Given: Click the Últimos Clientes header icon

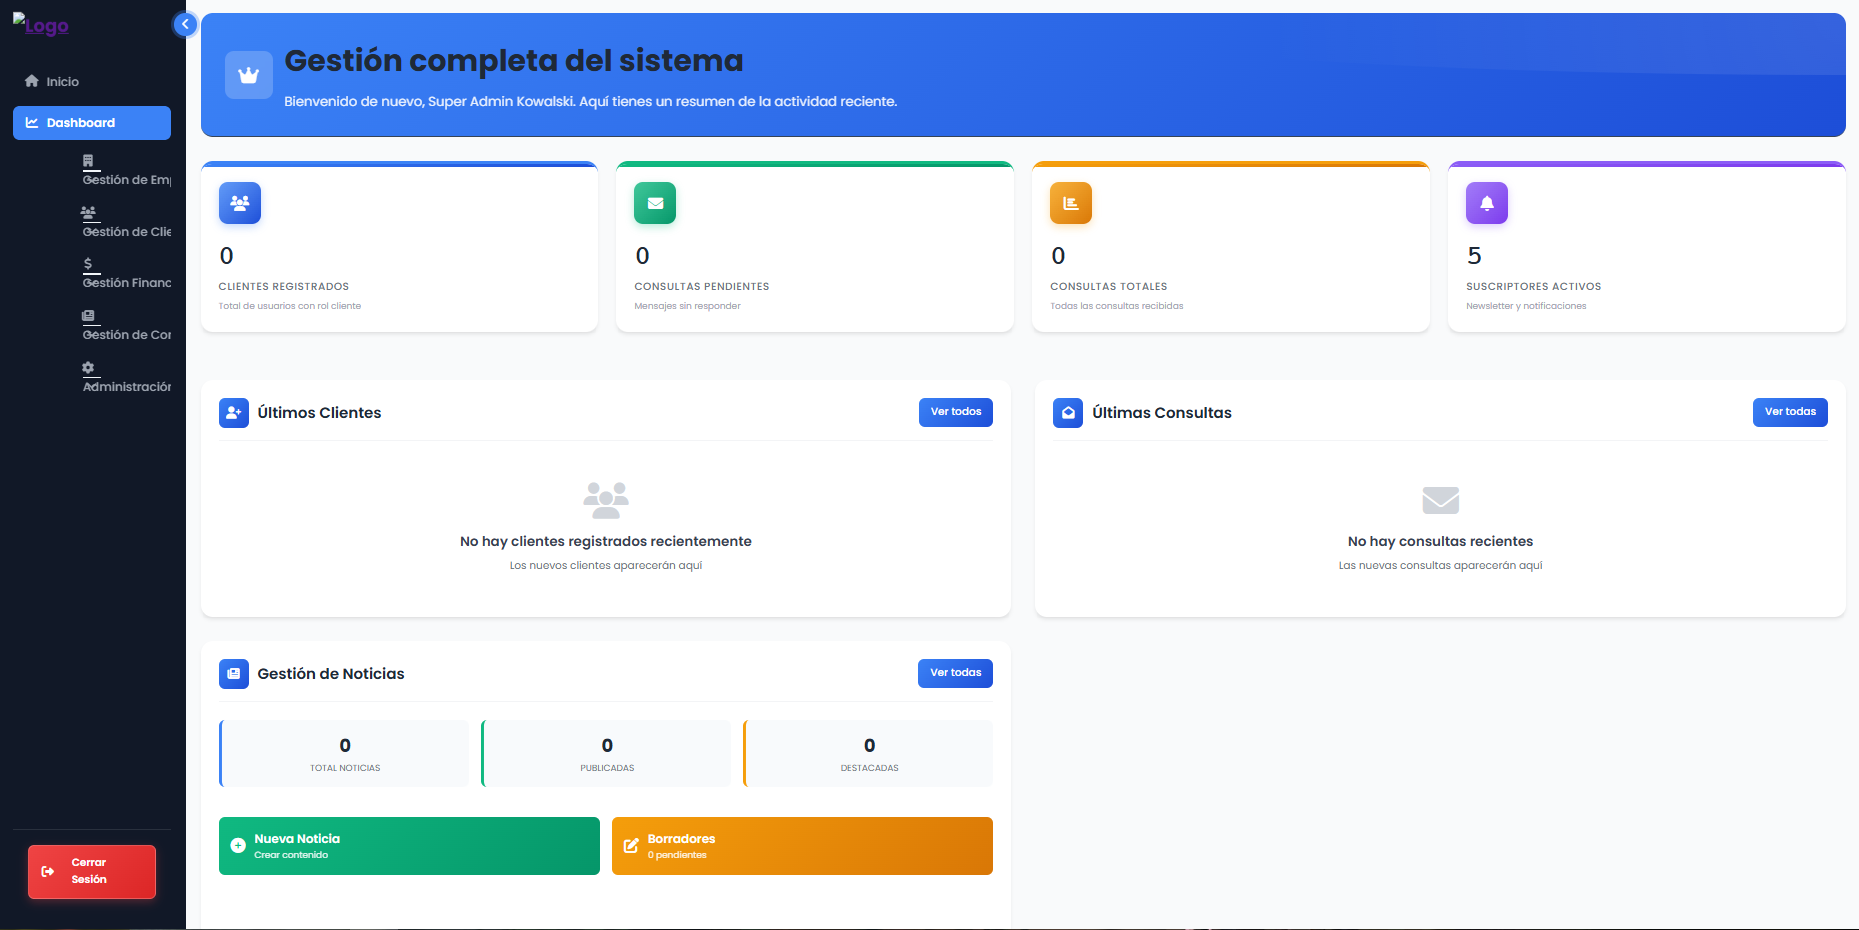Looking at the screenshot, I should pyautogui.click(x=233, y=412).
